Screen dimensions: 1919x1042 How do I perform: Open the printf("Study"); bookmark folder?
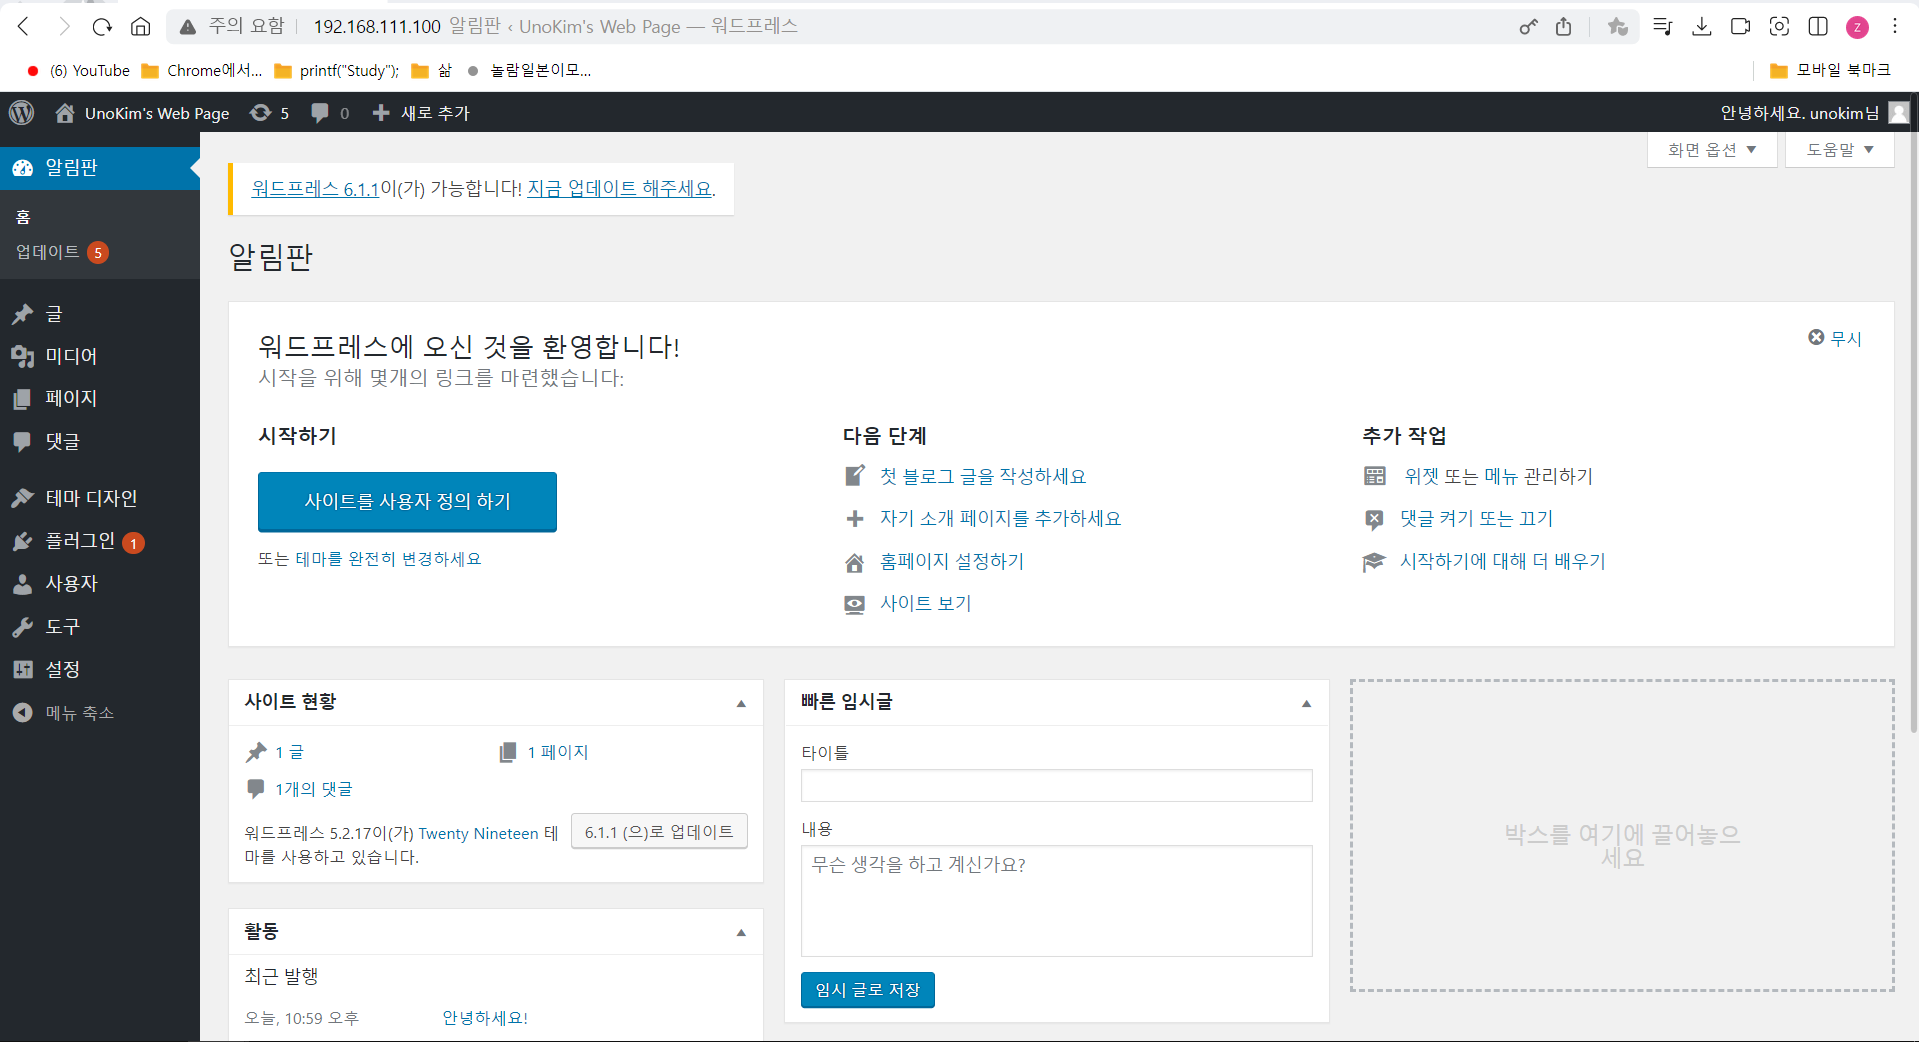pos(337,71)
